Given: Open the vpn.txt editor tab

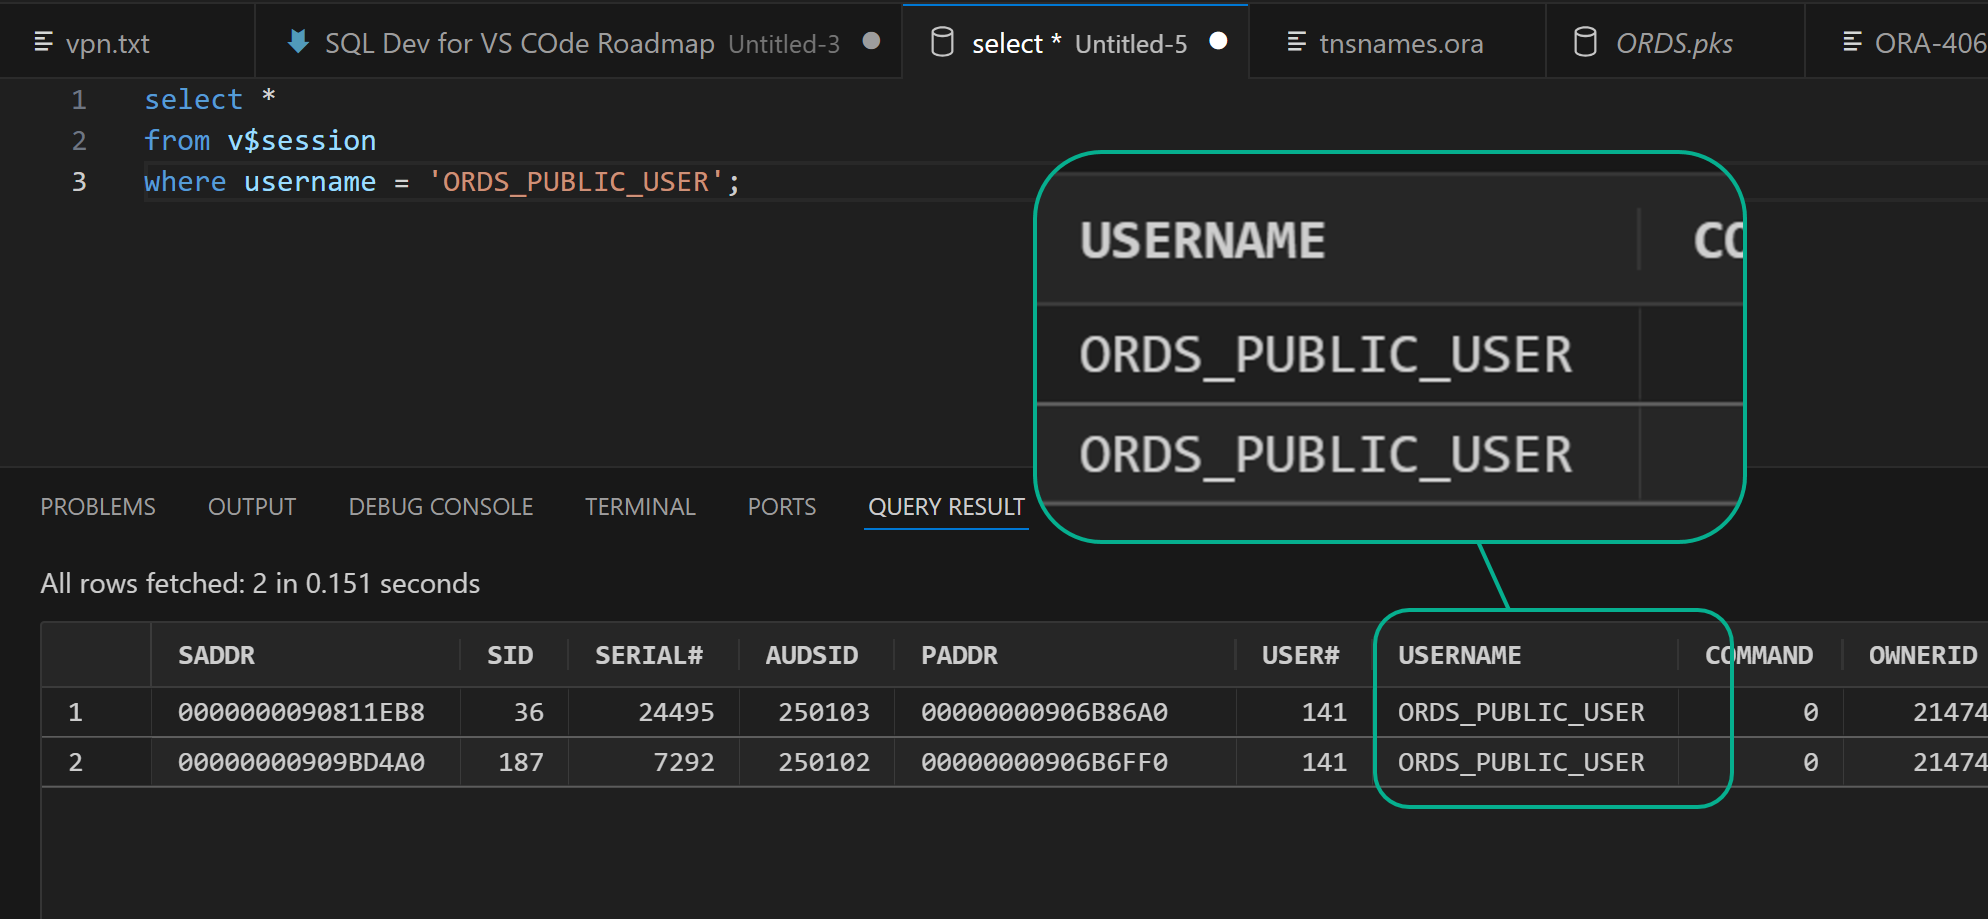Looking at the screenshot, I should [127, 43].
